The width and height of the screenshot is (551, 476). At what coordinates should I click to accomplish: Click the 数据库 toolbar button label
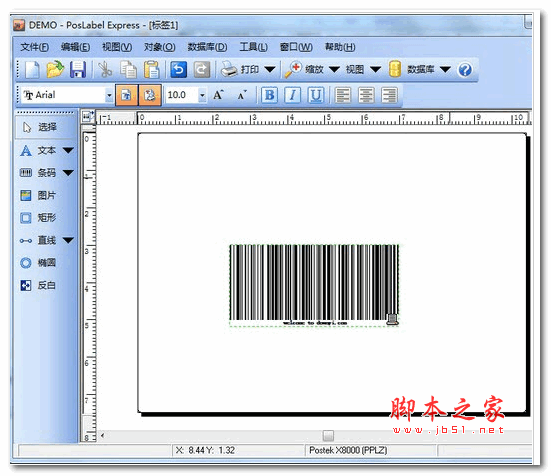(421, 70)
